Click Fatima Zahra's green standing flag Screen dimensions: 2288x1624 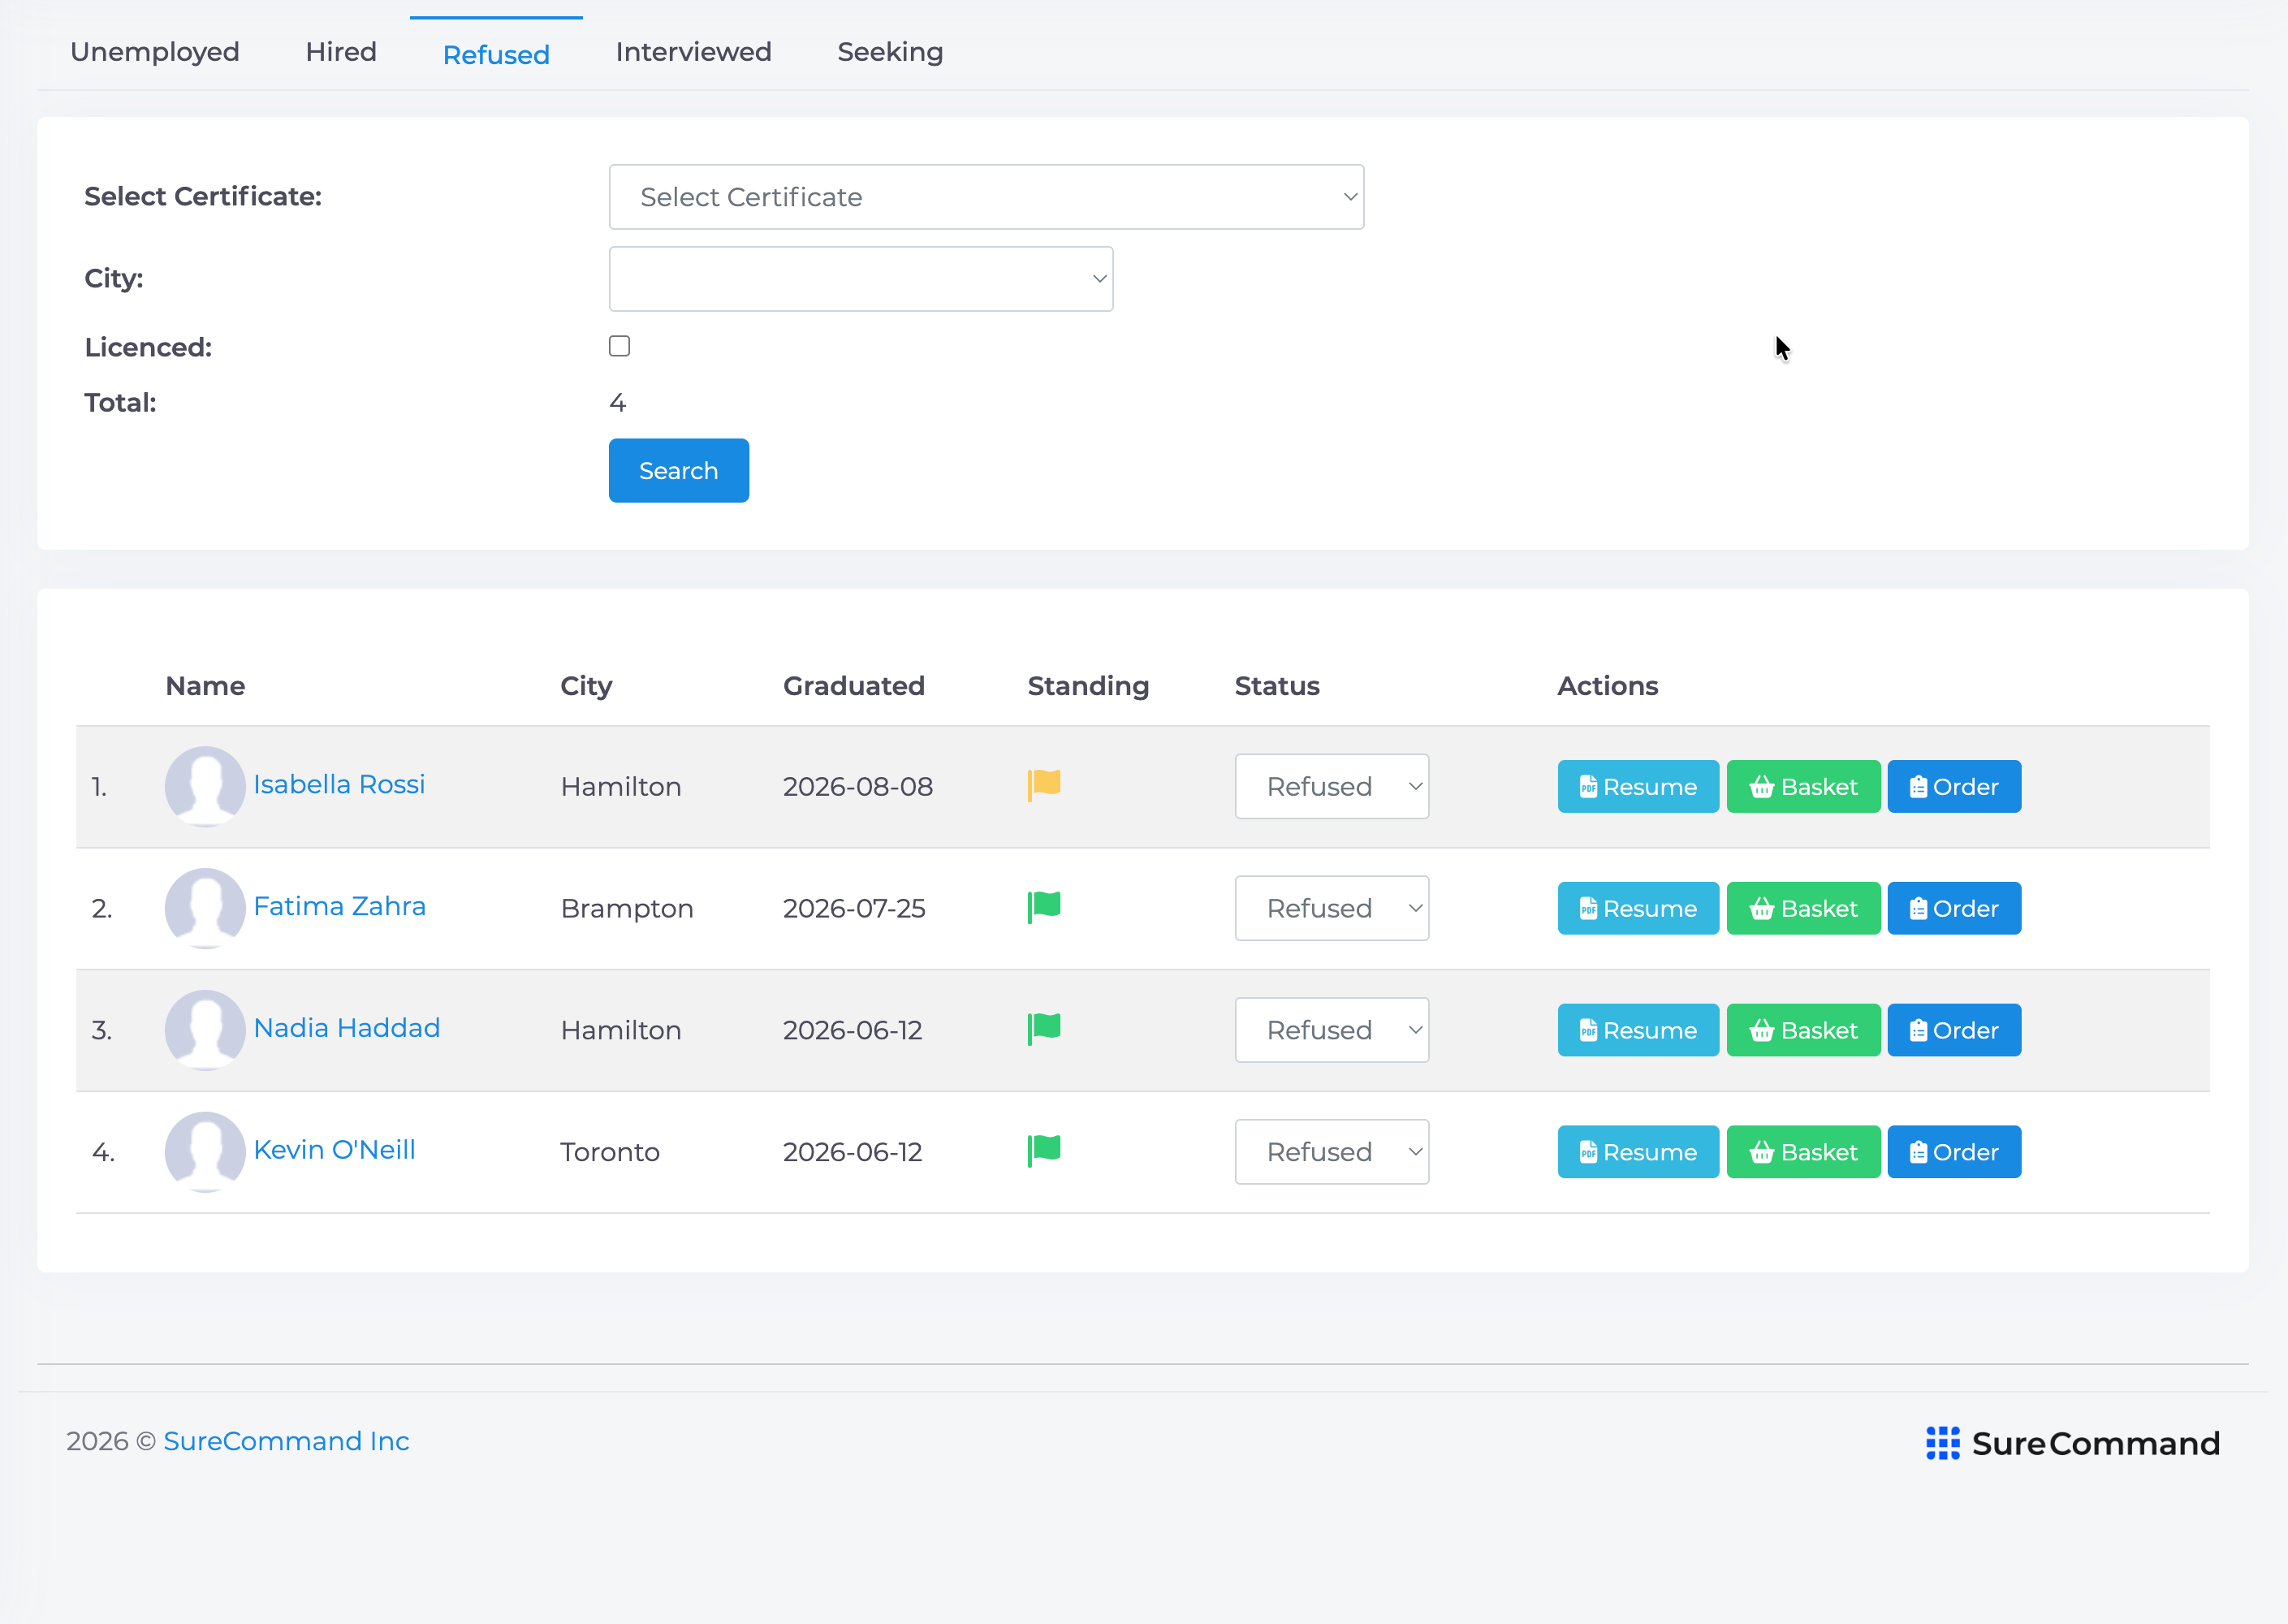(1044, 907)
